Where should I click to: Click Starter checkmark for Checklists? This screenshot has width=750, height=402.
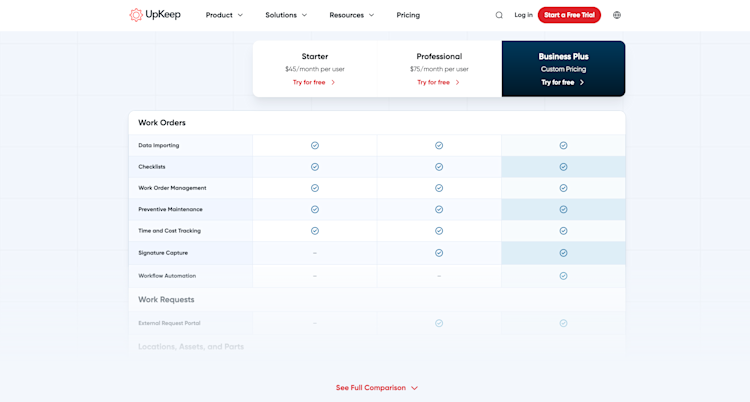[x=315, y=167]
